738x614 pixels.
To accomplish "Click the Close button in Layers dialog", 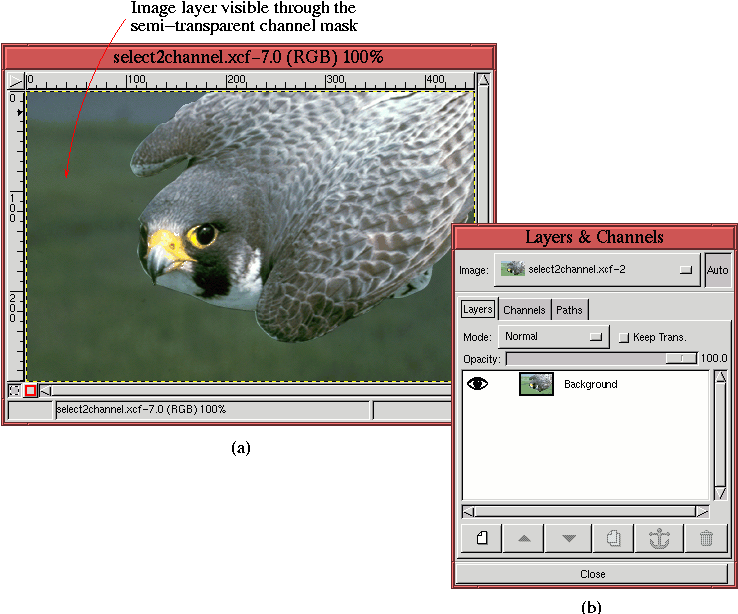I will [592, 574].
